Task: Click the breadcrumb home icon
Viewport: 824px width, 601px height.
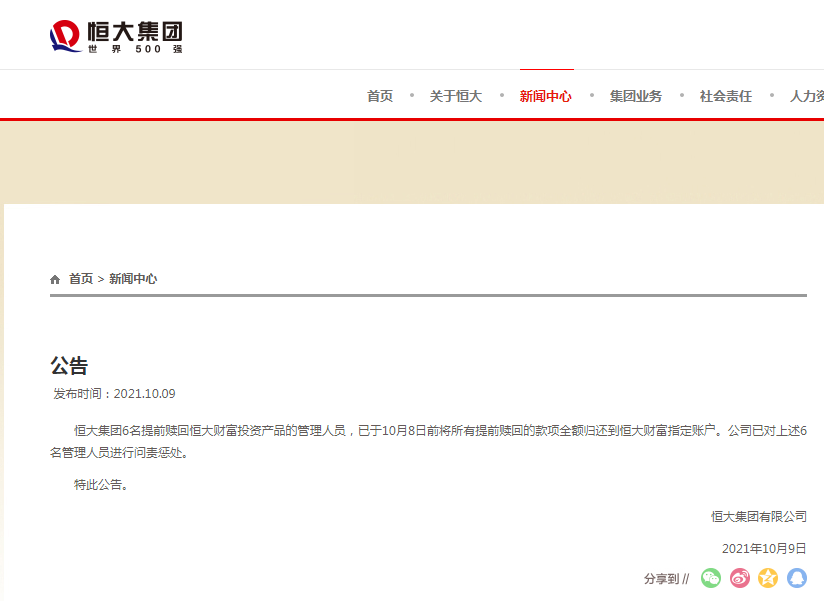Action: coord(55,279)
